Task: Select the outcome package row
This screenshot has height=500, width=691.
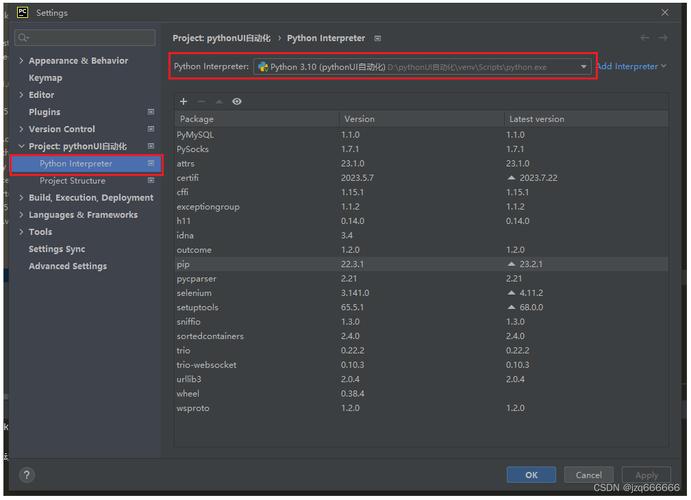Action: click(x=421, y=250)
